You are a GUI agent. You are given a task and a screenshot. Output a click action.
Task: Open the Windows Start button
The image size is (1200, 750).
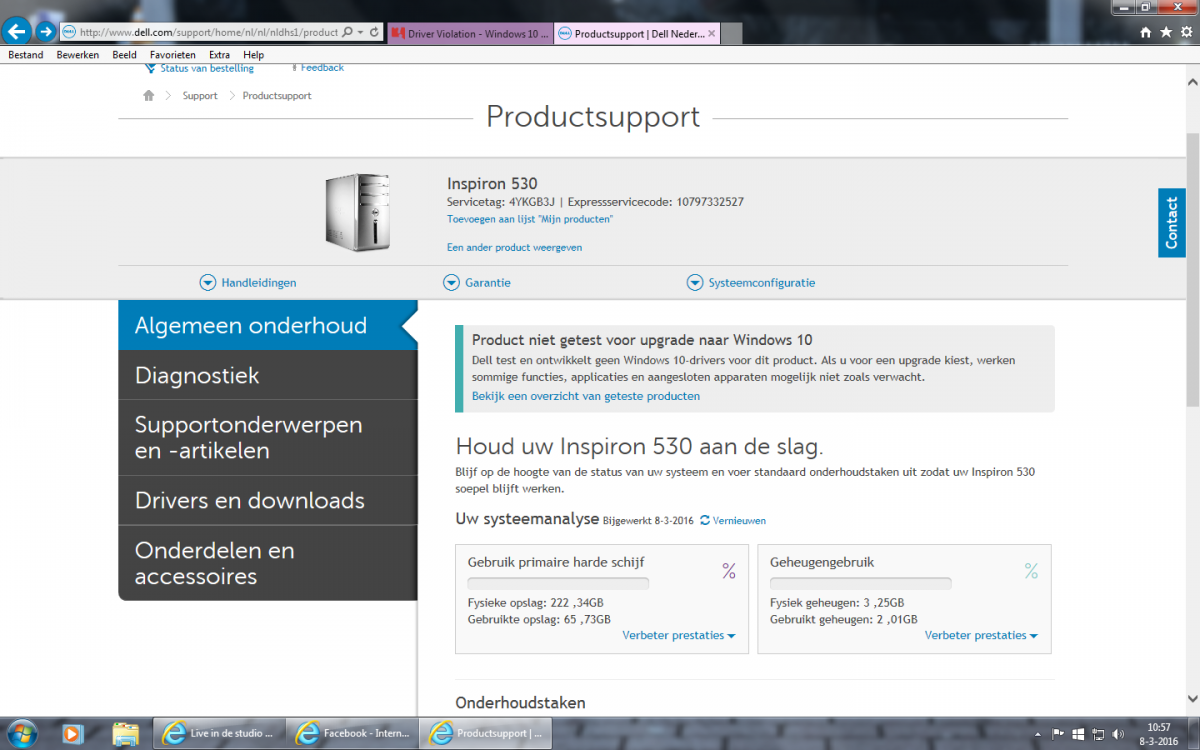click(x=21, y=733)
